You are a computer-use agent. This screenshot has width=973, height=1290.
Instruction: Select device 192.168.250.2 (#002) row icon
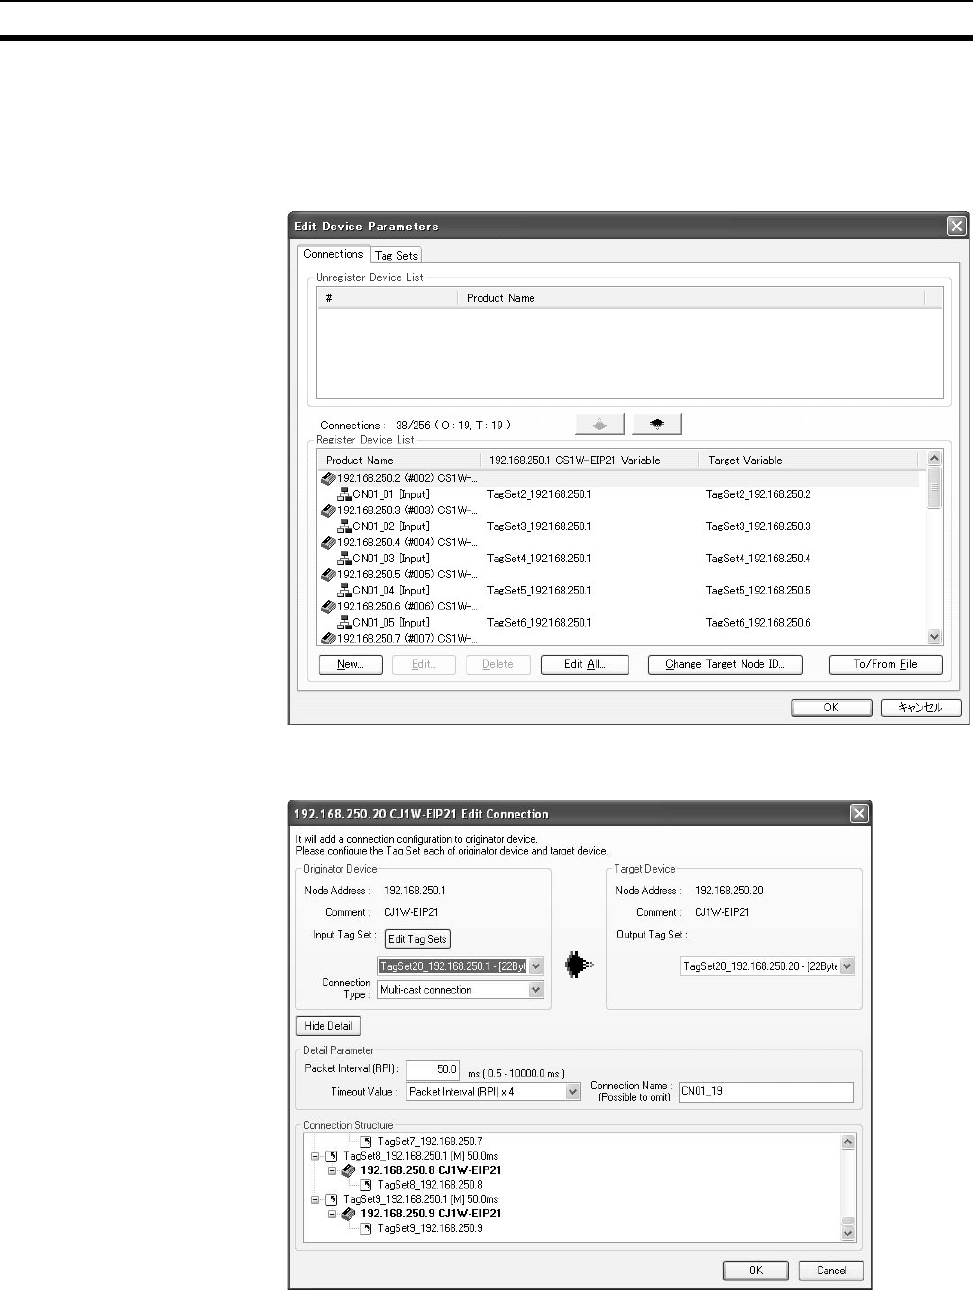click(x=328, y=478)
